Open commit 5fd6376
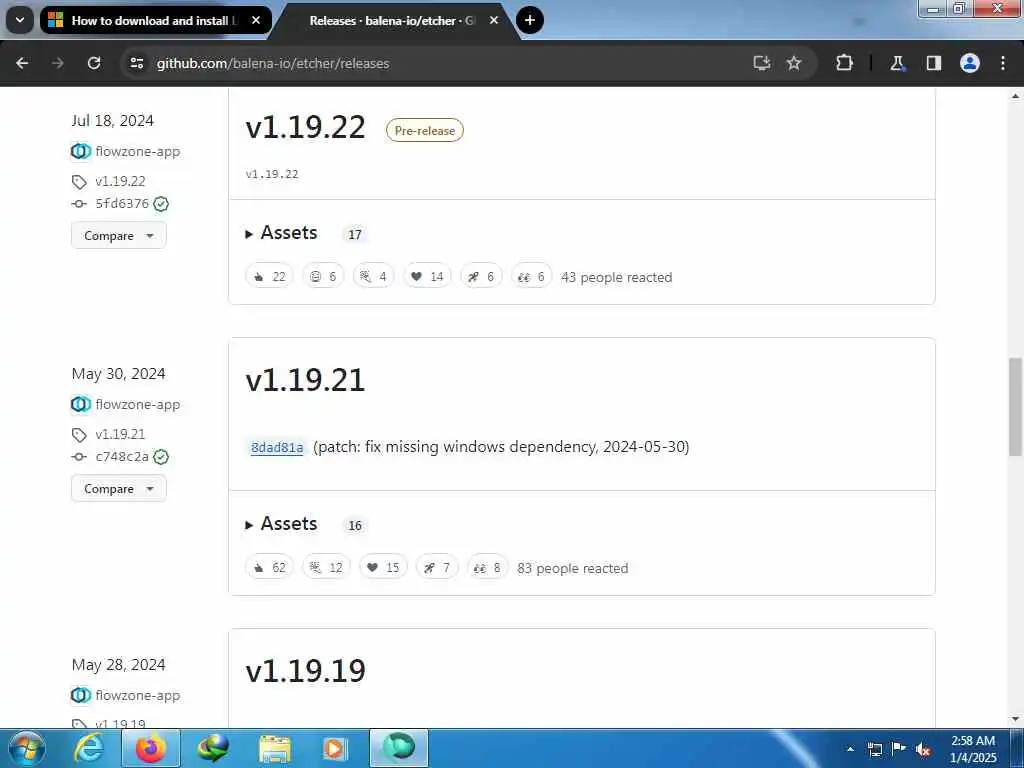 point(122,203)
